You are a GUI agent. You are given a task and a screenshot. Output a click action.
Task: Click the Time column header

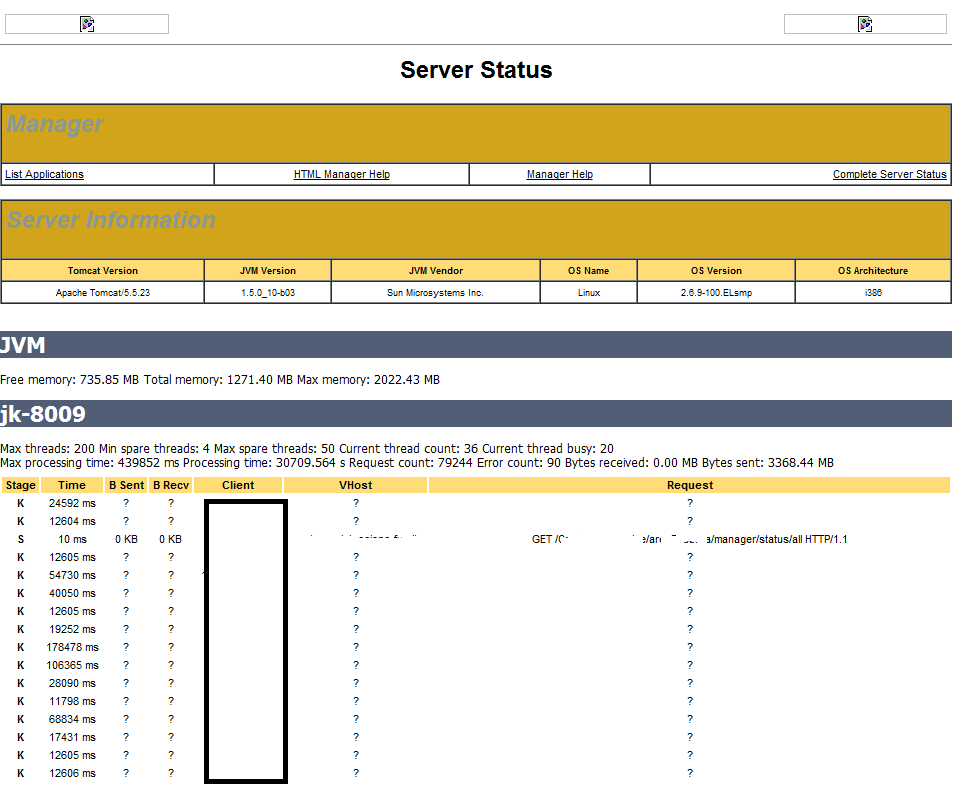click(72, 485)
